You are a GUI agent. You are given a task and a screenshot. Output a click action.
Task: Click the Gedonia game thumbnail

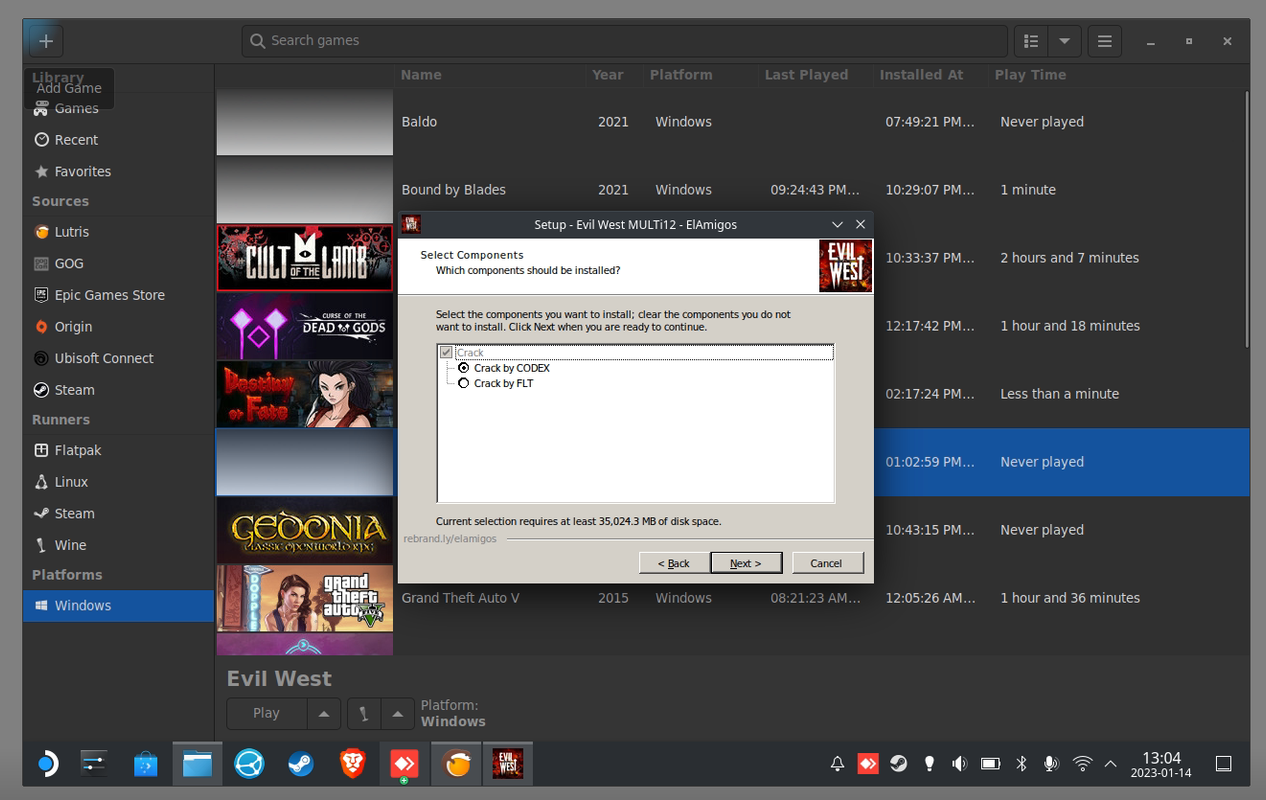click(x=305, y=530)
